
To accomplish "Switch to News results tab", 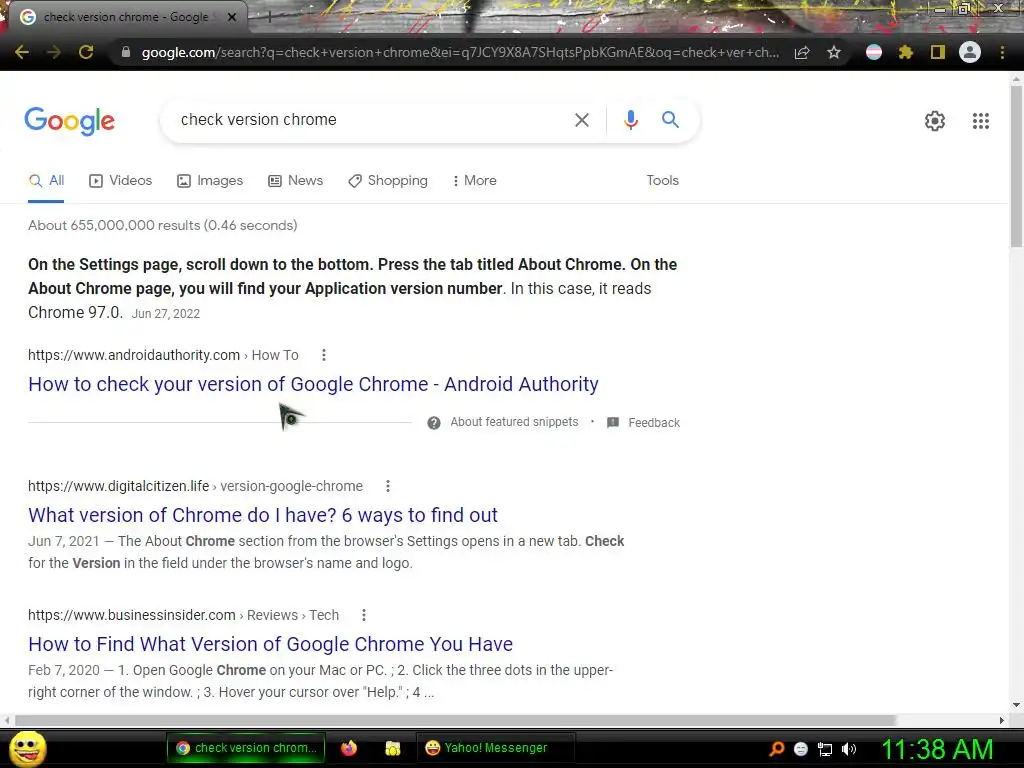I will [296, 181].
